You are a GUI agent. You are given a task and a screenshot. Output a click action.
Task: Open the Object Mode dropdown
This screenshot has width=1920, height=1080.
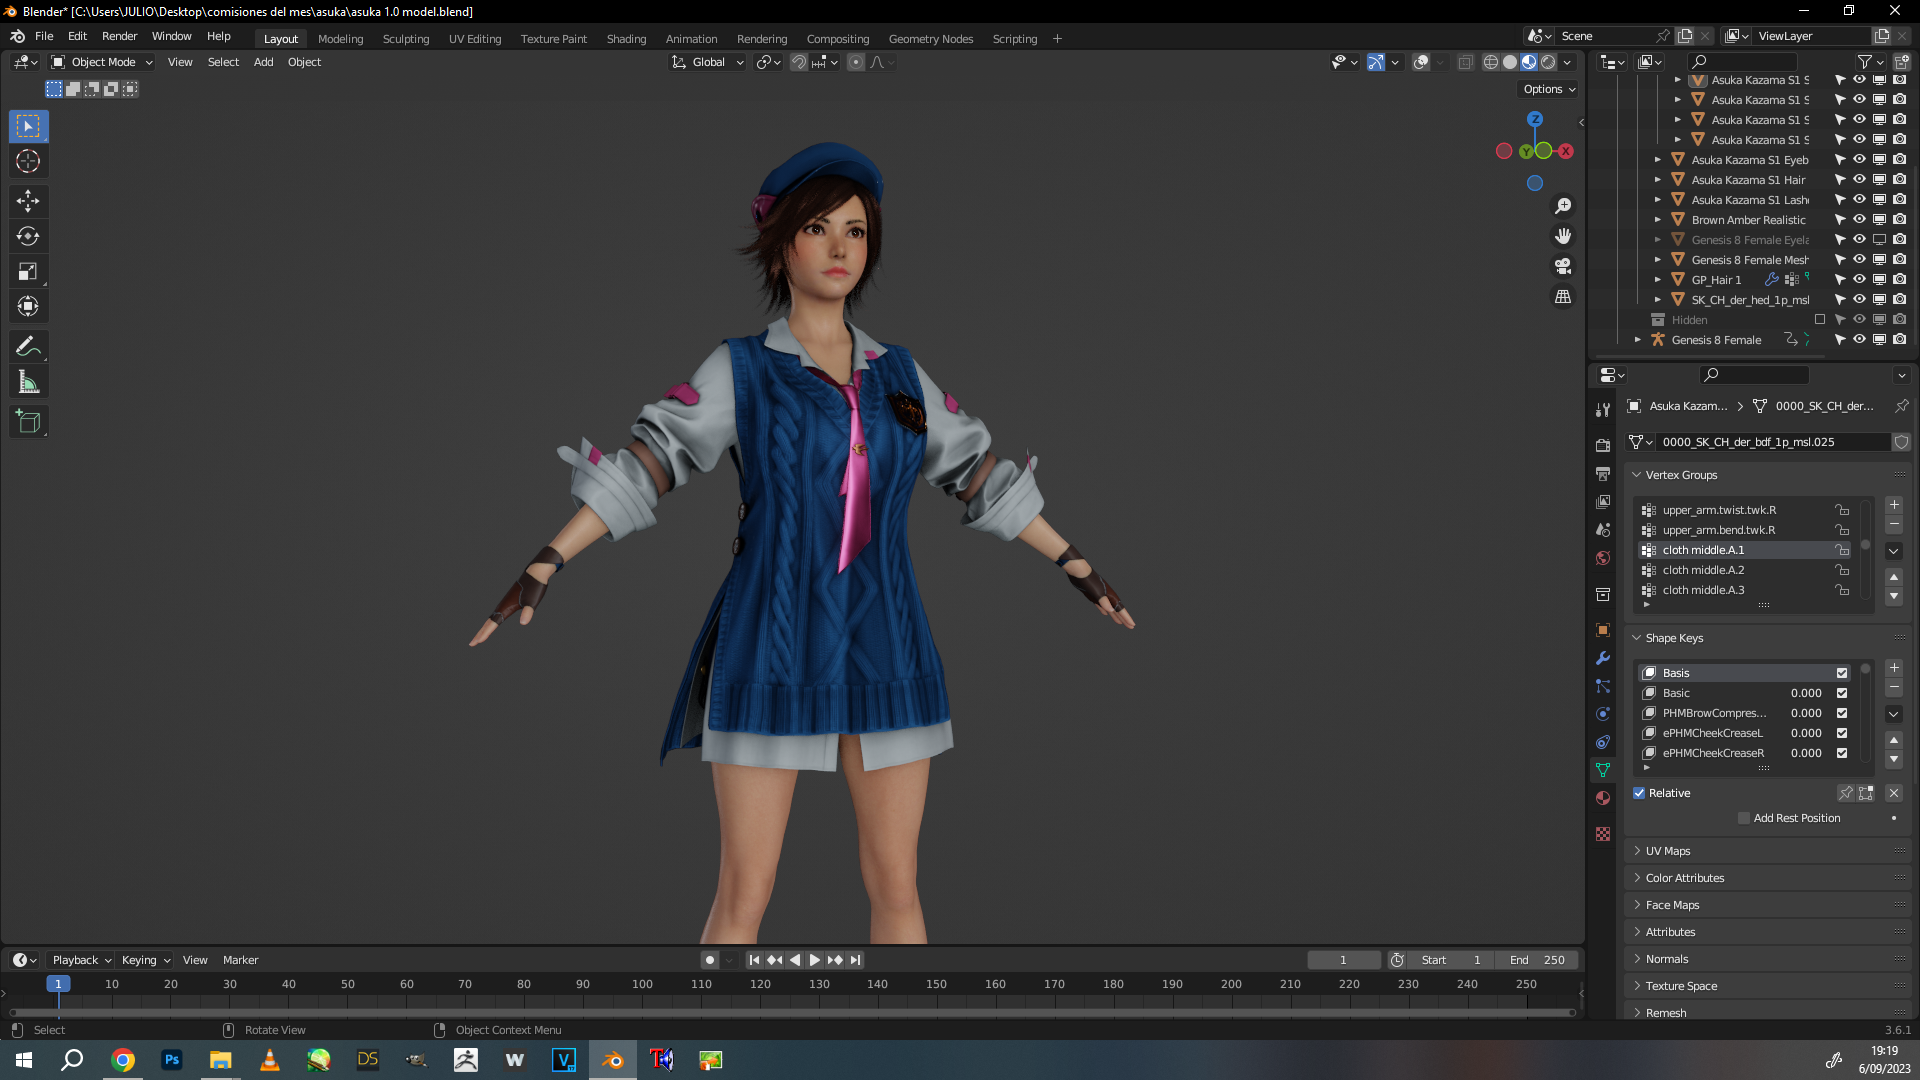pyautogui.click(x=102, y=62)
